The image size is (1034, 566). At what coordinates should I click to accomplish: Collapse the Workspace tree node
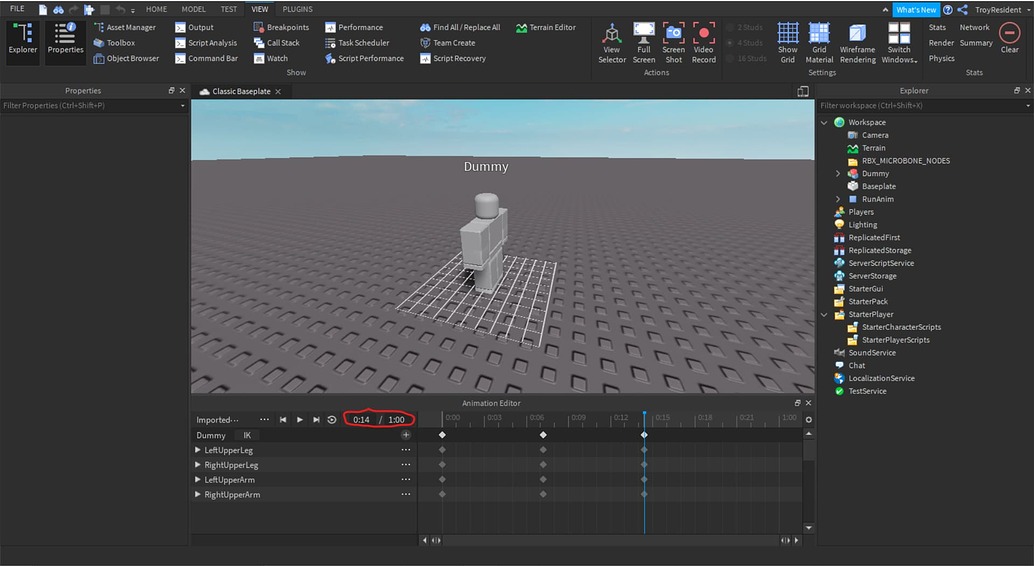(x=824, y=122)
